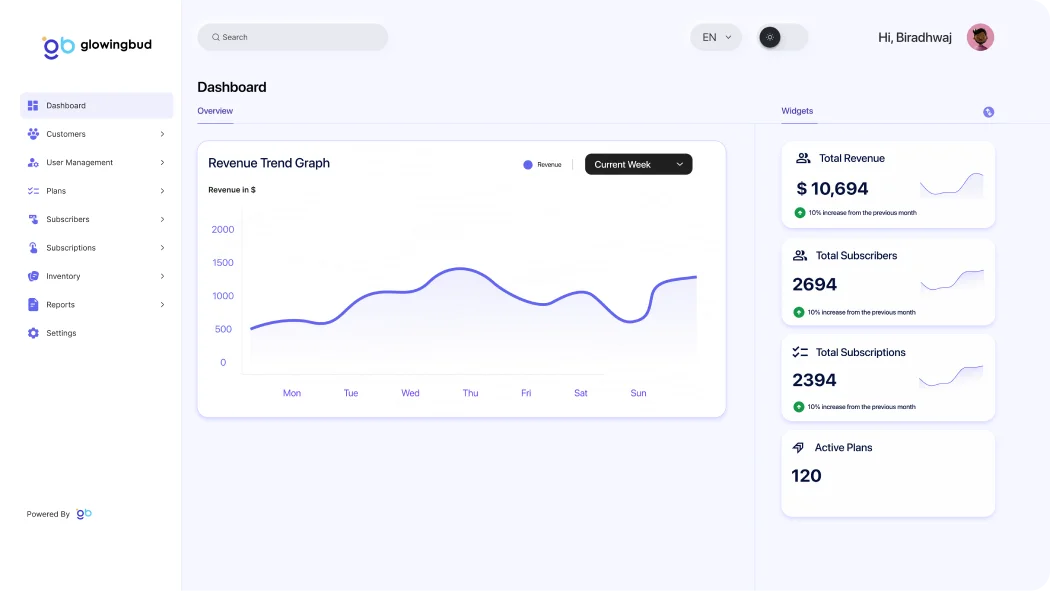1050x591 pixels.
Task: Open Settings via the gear icon
Action: pyautogui.click(x=33, y=333)
